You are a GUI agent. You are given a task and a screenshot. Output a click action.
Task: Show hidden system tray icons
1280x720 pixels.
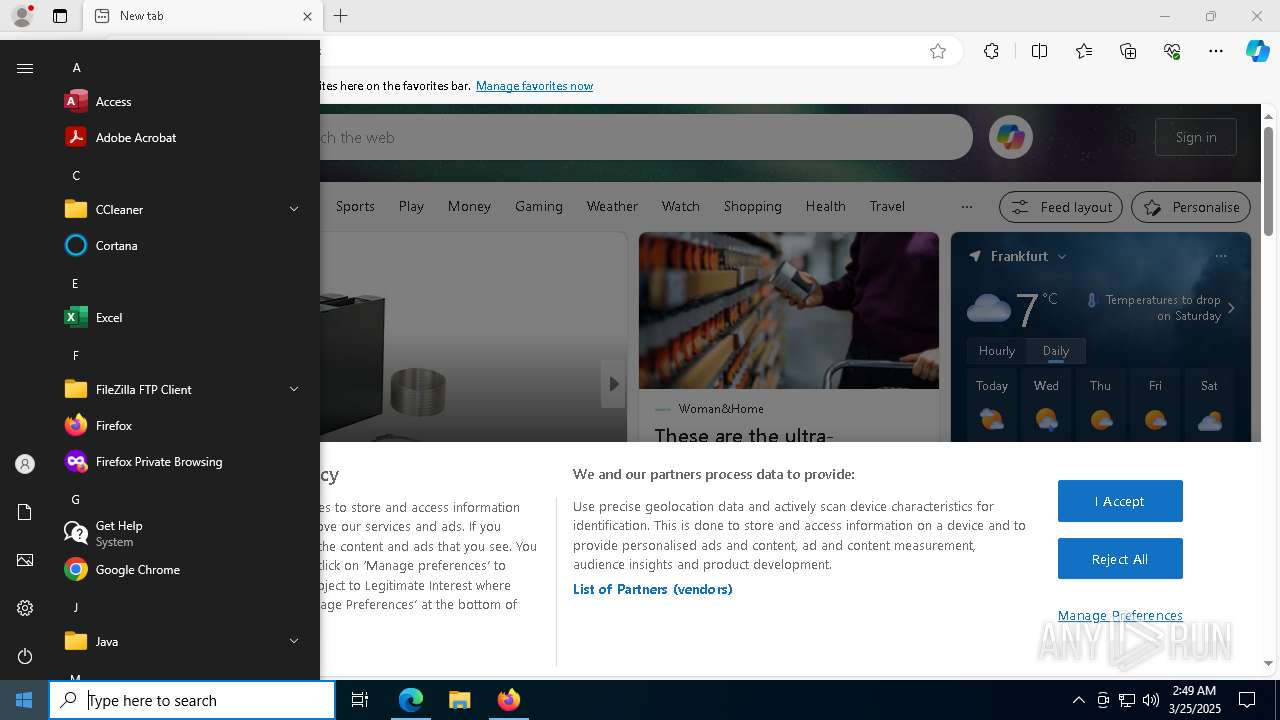(x=1078, y=700)
